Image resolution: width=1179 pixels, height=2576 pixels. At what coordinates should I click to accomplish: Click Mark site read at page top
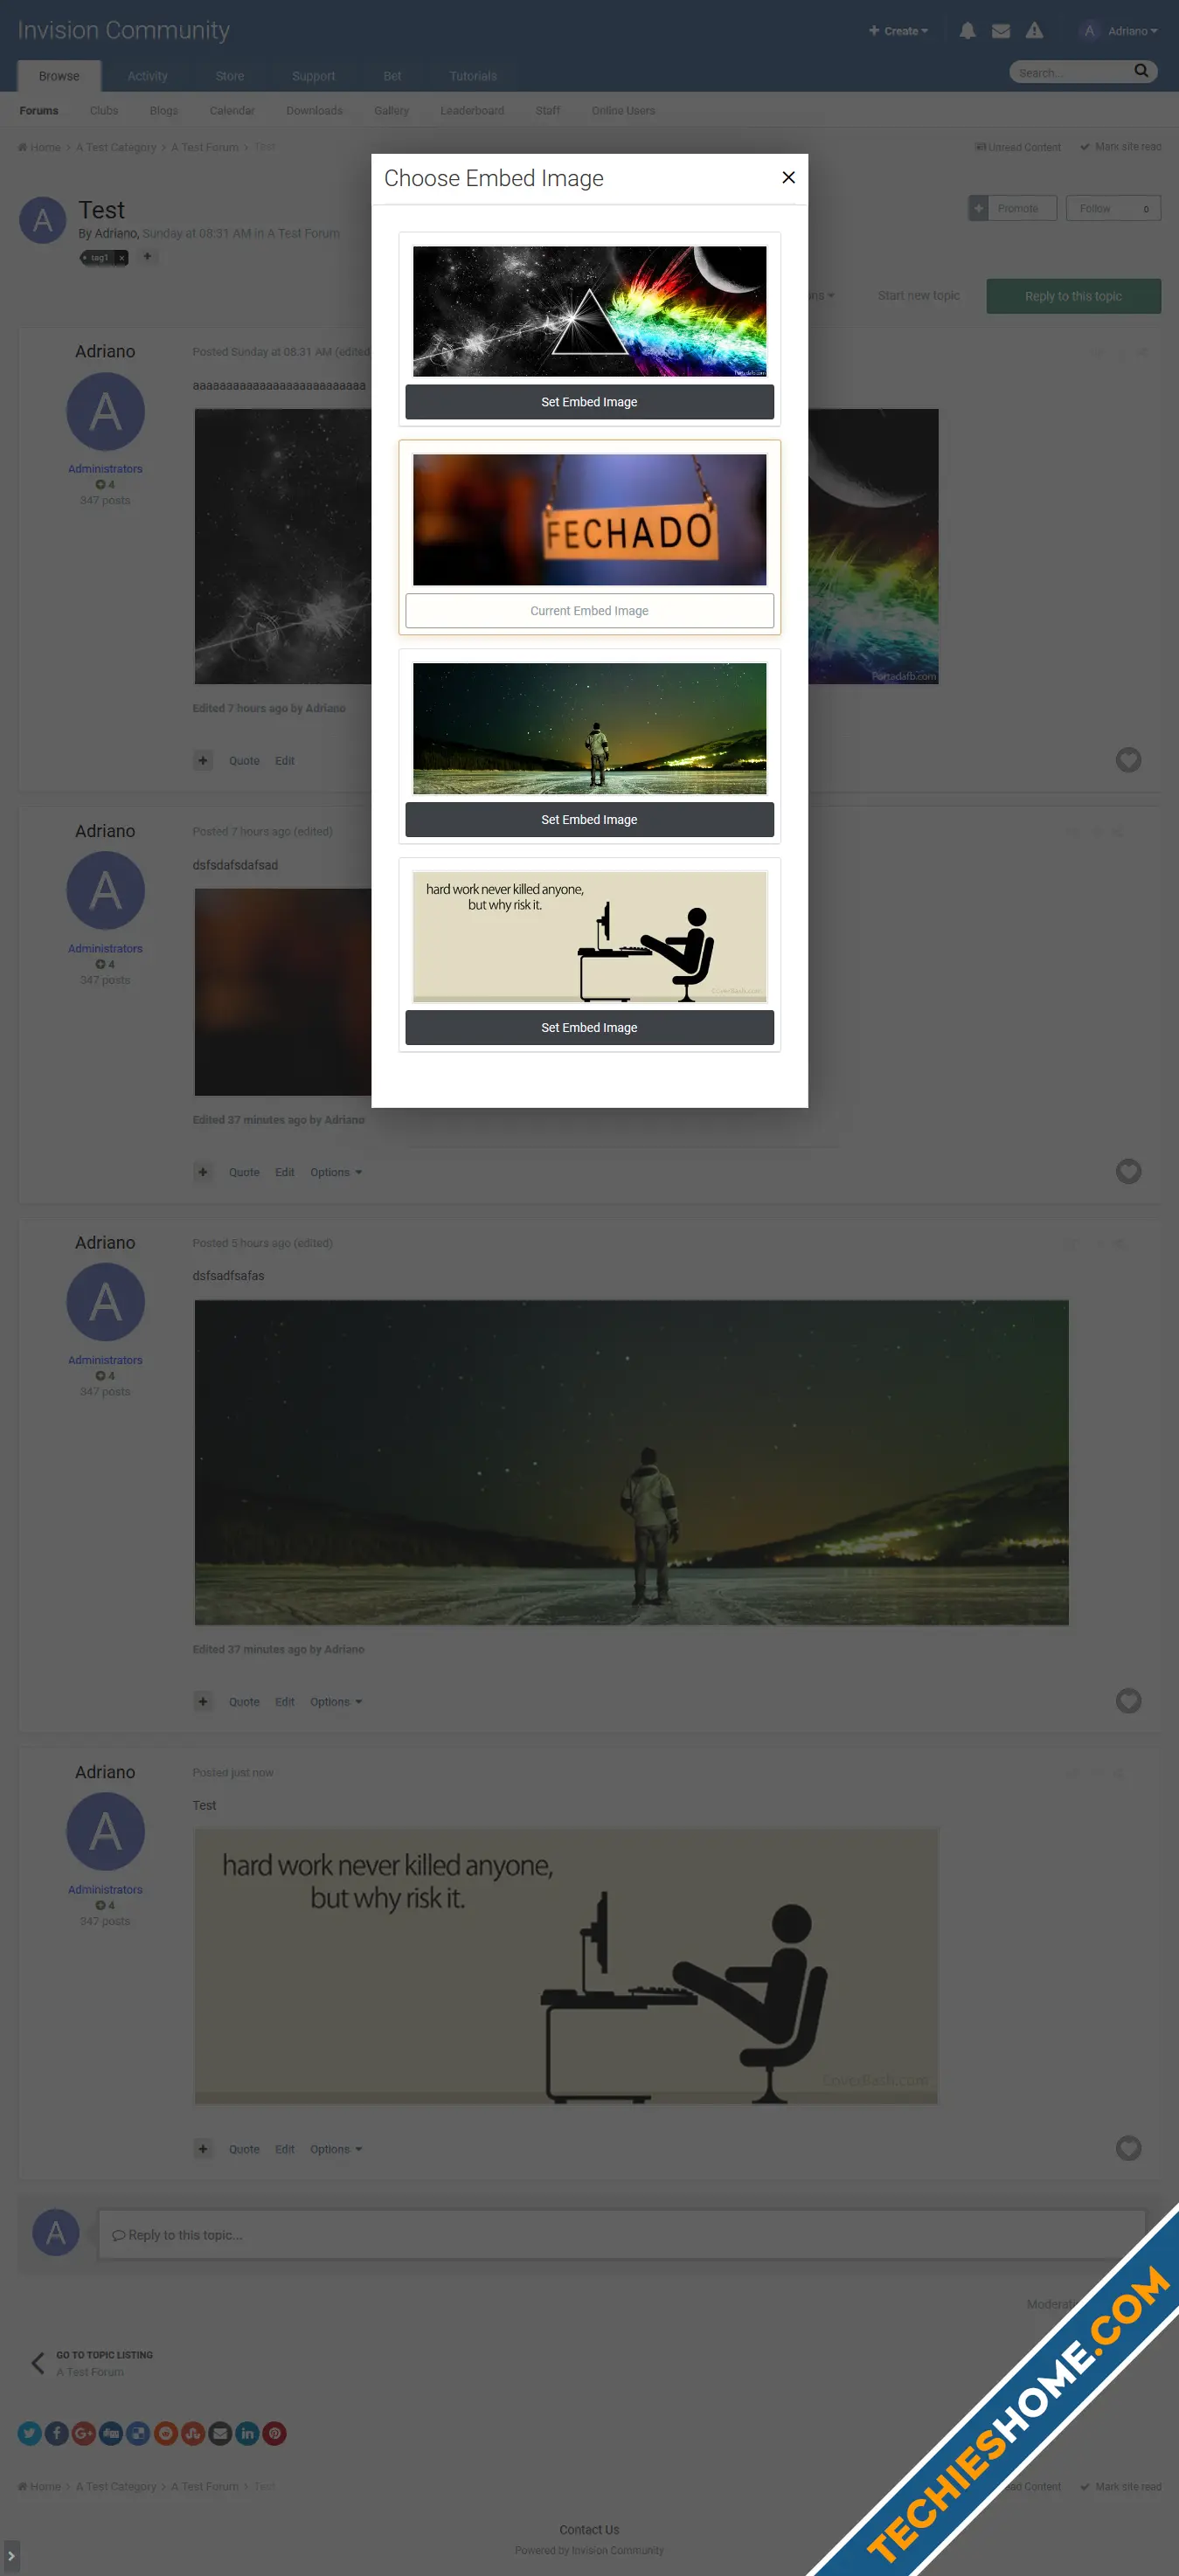1120,147
